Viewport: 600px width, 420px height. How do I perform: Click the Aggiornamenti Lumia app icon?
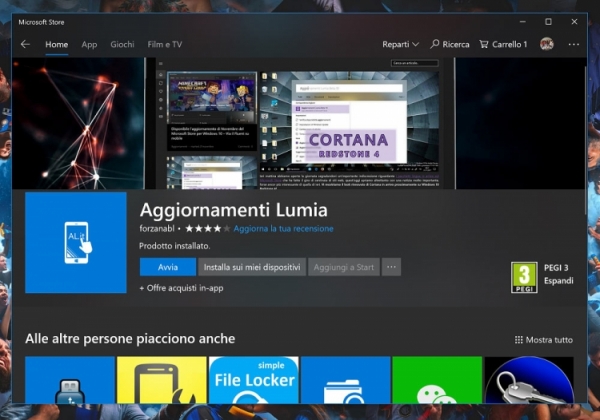pos(76,243)
